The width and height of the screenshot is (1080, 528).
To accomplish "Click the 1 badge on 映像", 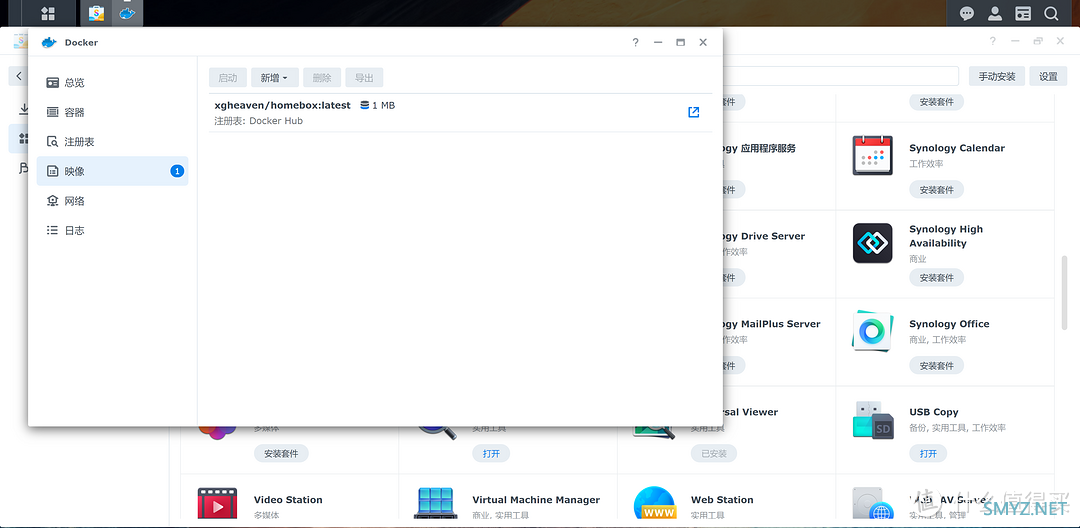I will click(177, 171).
